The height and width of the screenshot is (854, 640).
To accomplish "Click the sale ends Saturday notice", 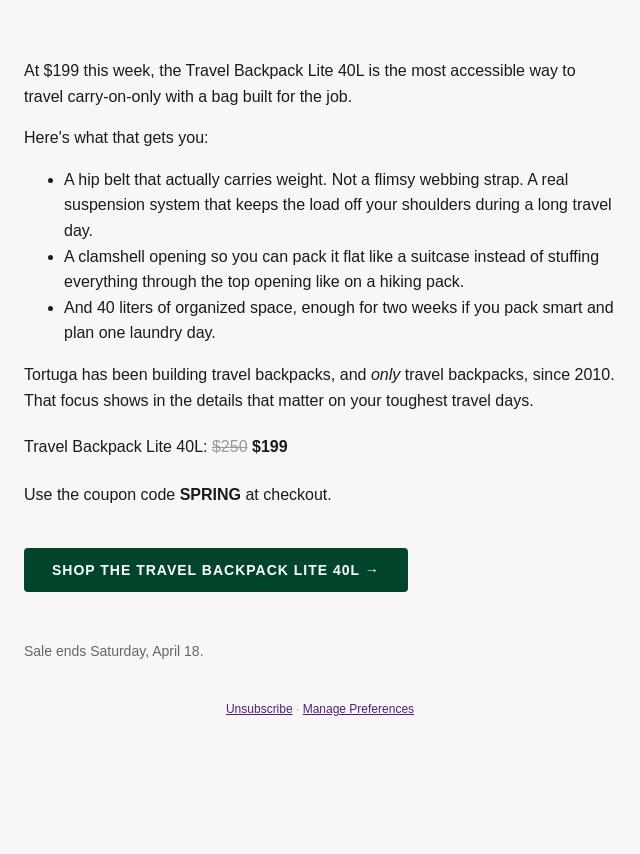I will pyautogui.click(x=114, y=651).
